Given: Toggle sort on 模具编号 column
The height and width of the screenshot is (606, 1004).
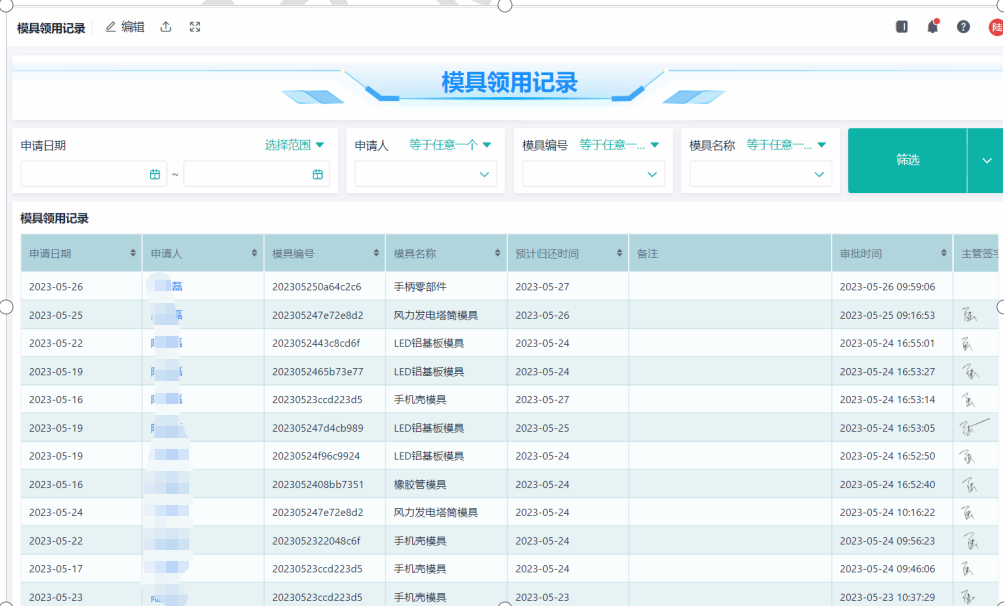Looking at the screenshot, I should pyautogui.click(x=377, y=254).
